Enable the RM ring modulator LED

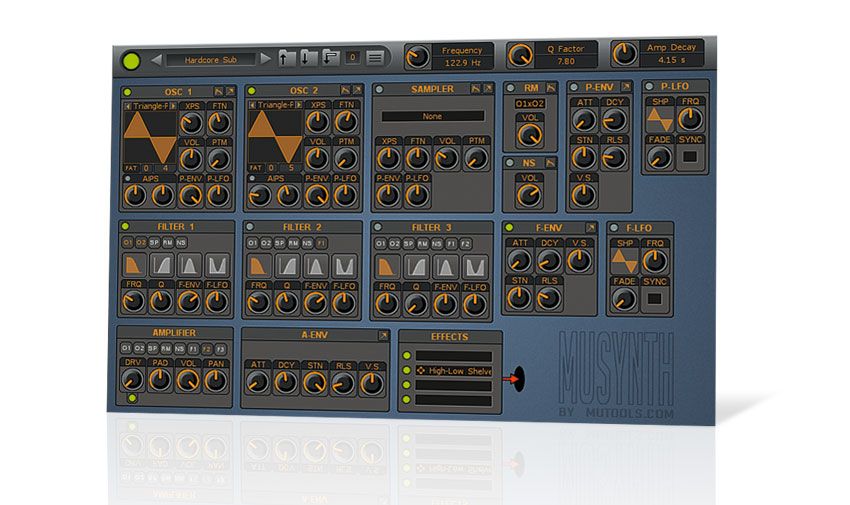coord(510,88)
